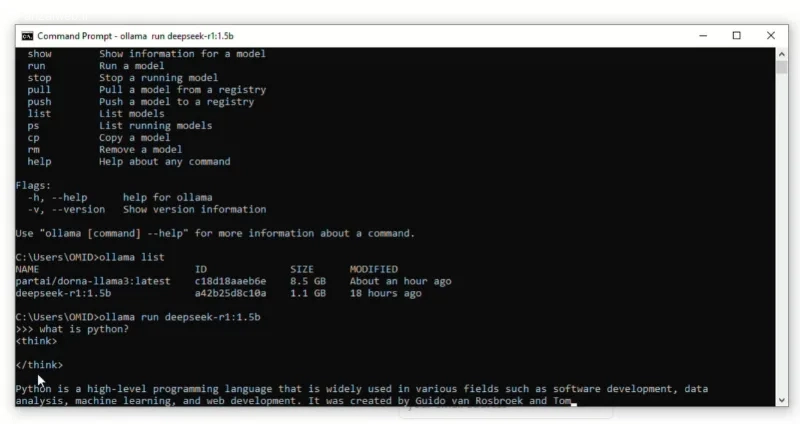This screenshot has height=424, width=800.
Task: Click the 'partai/dorna-llama3:latest' model name
Action: tap(93, 281)
